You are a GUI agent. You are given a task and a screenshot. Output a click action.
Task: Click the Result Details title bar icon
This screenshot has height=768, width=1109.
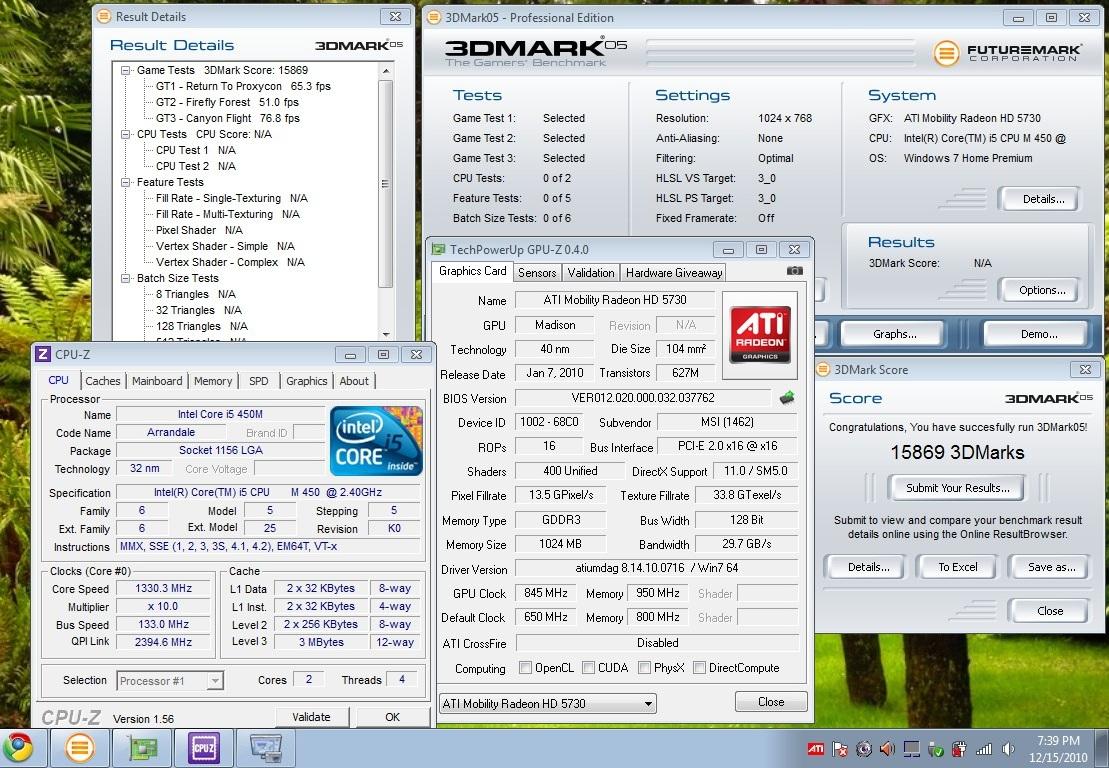(x=104, y=16)
